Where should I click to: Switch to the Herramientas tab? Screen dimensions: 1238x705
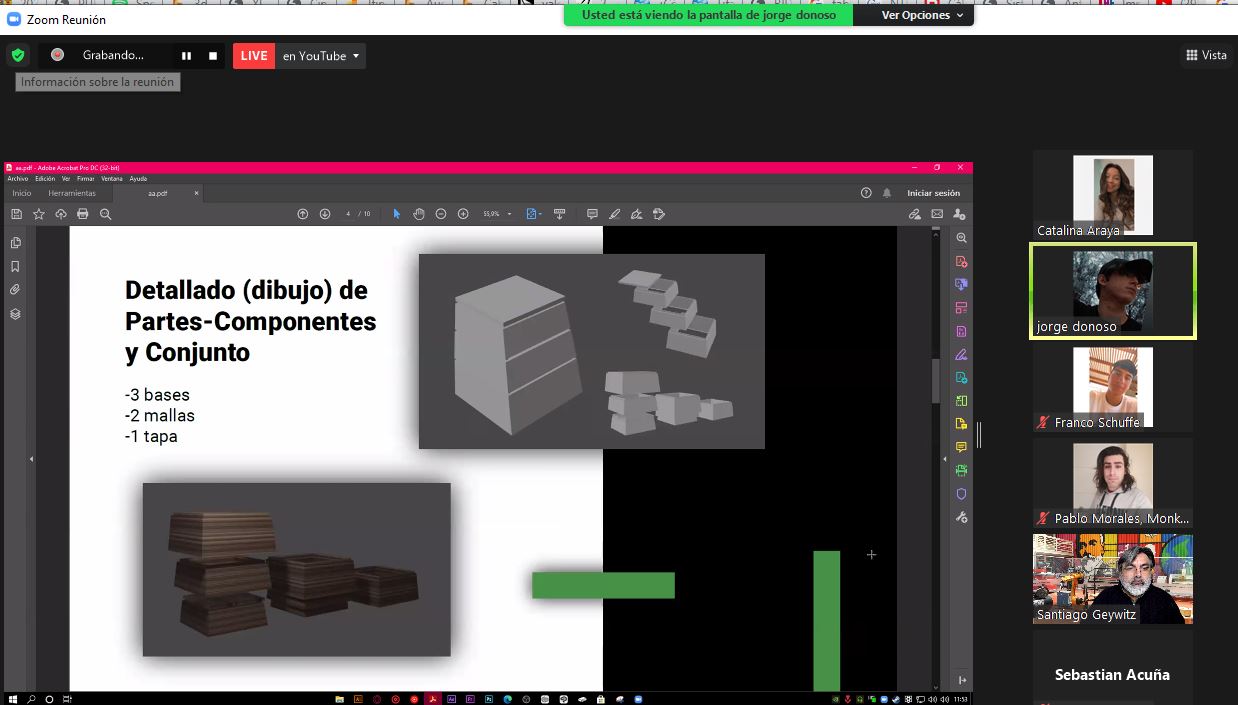pyautogui.click(x=72, y=193)
